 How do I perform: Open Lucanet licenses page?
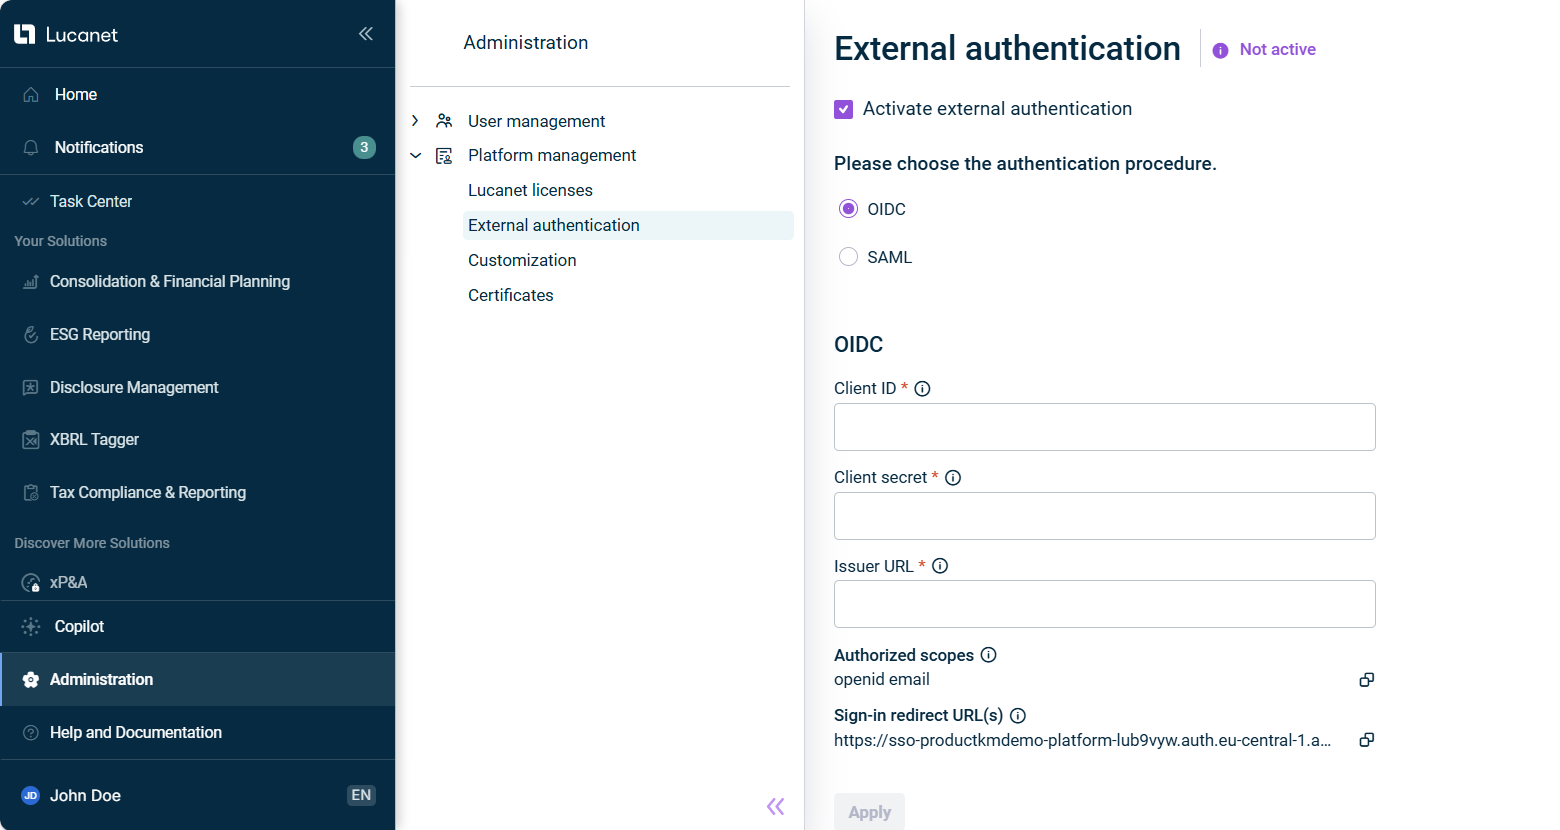point(530,190)
